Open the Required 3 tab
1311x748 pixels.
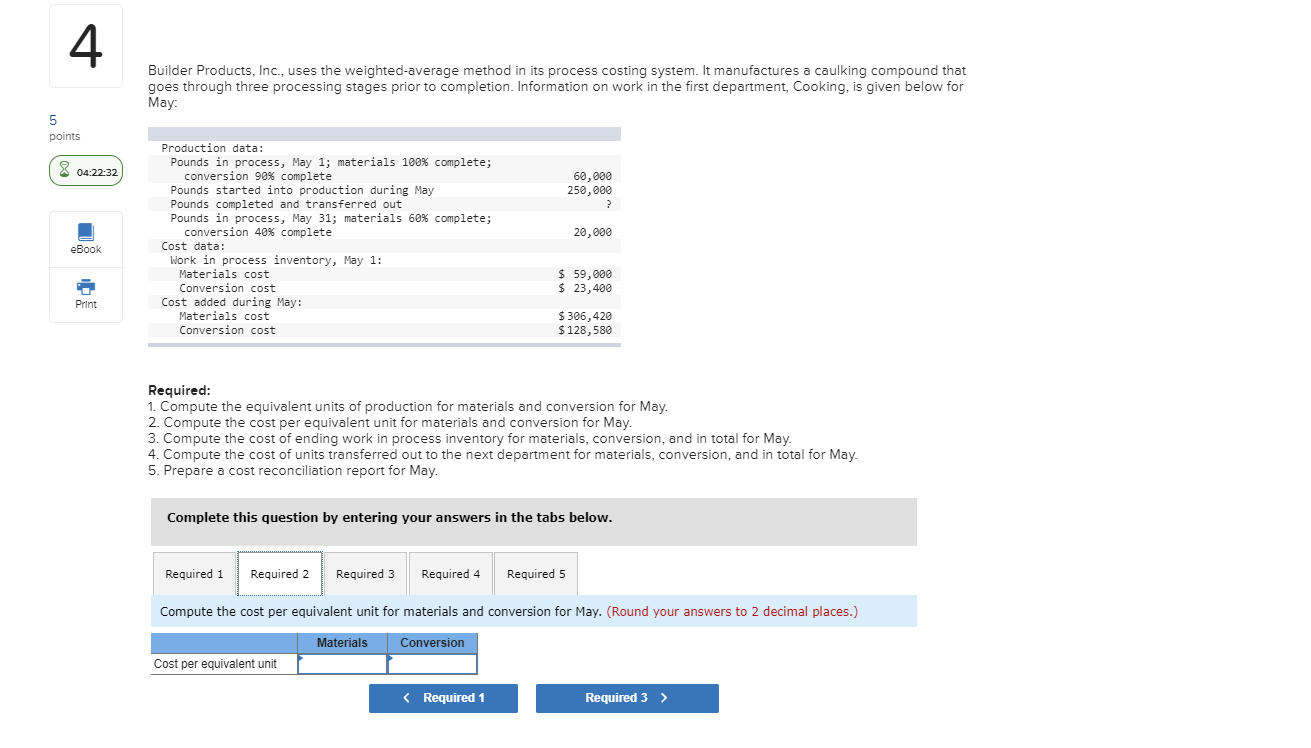click(365, 574)
